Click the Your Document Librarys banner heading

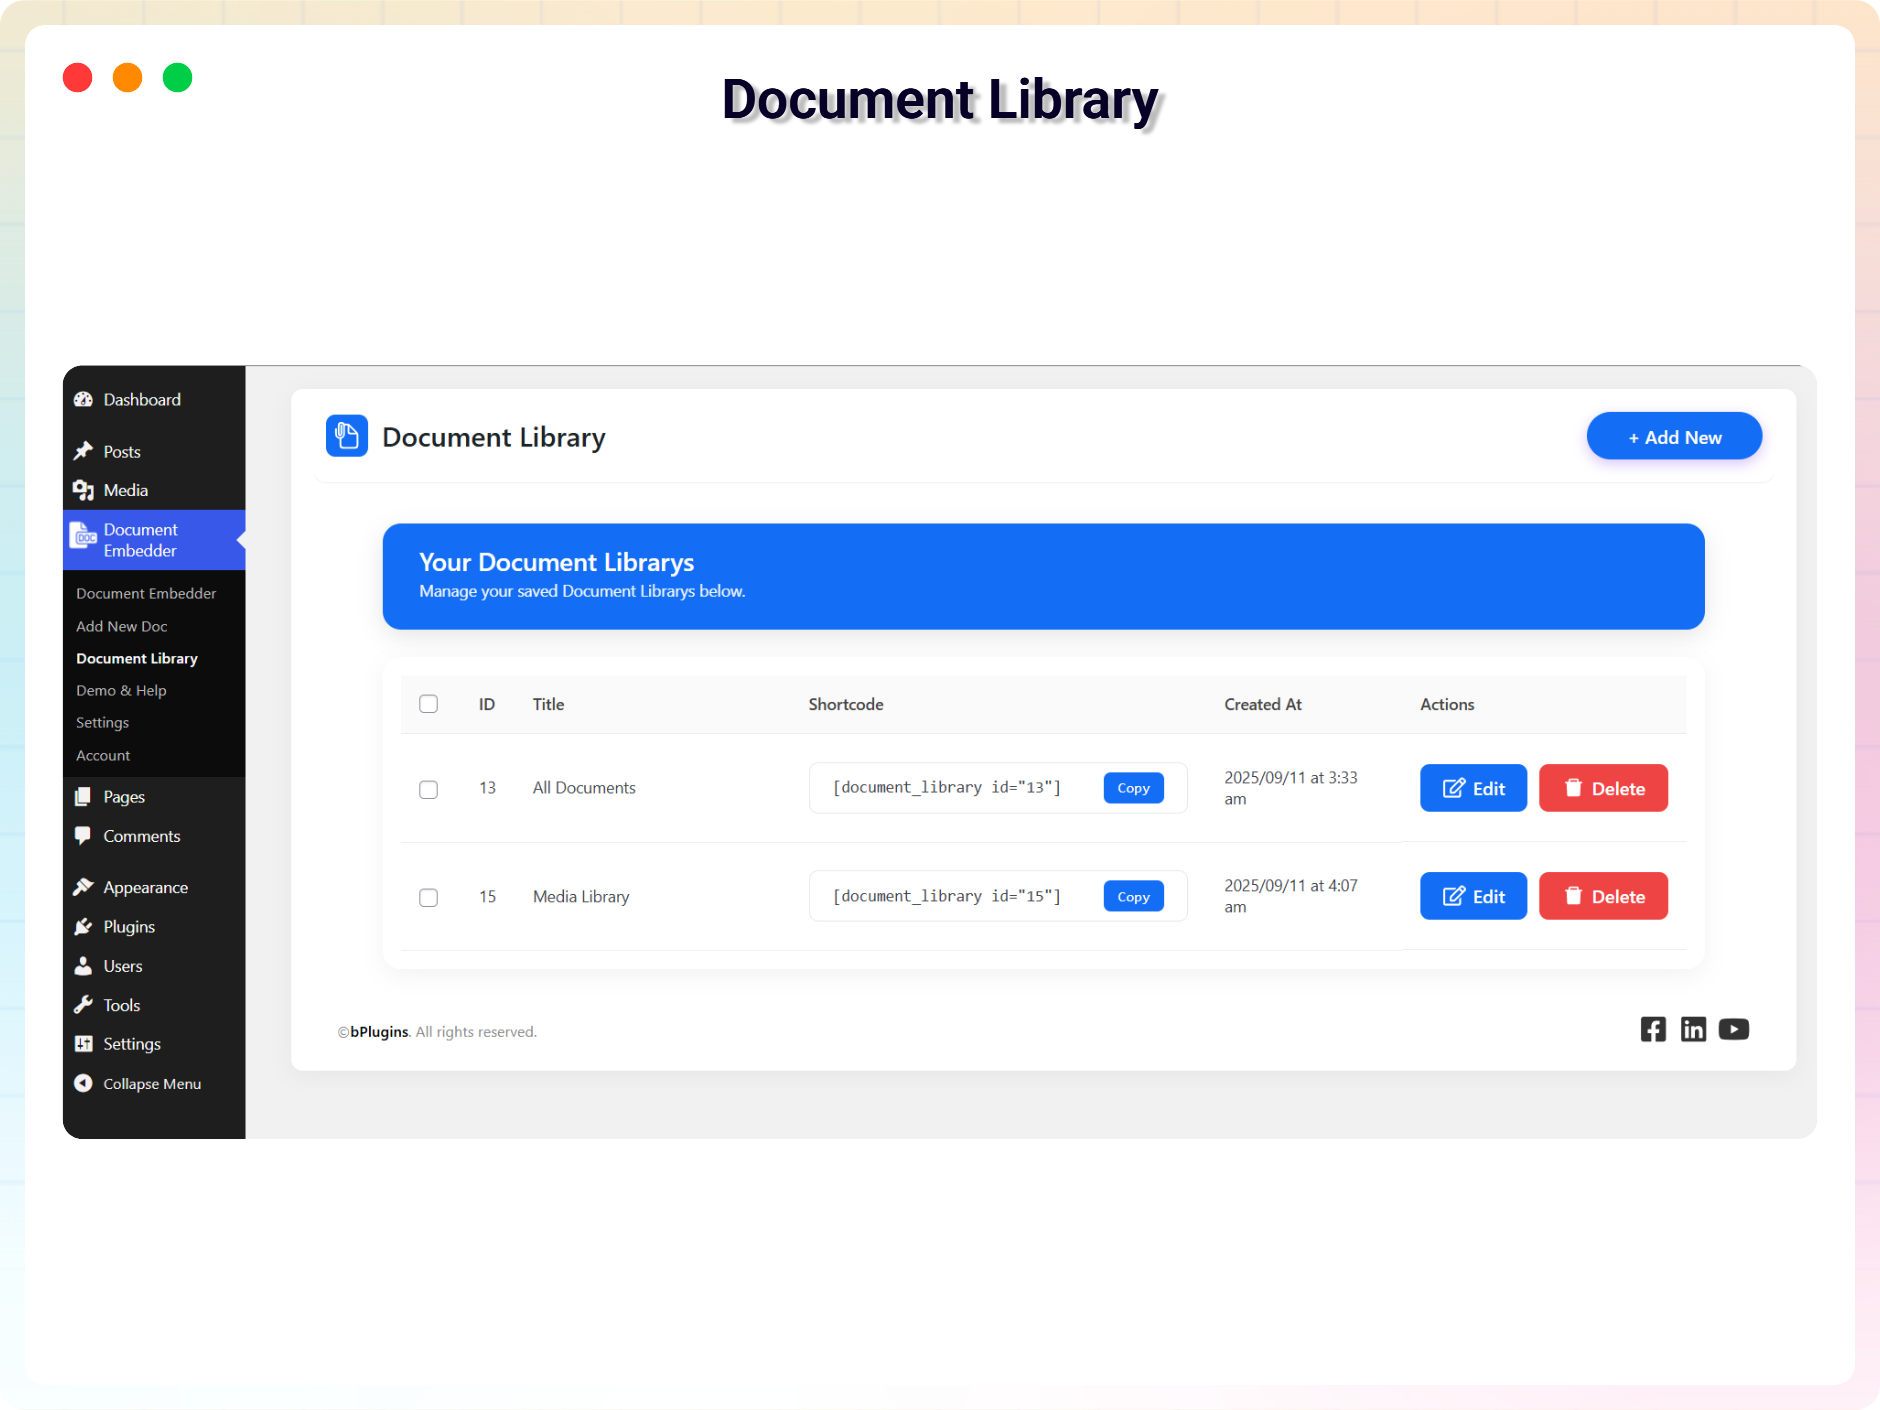[556, 562]
